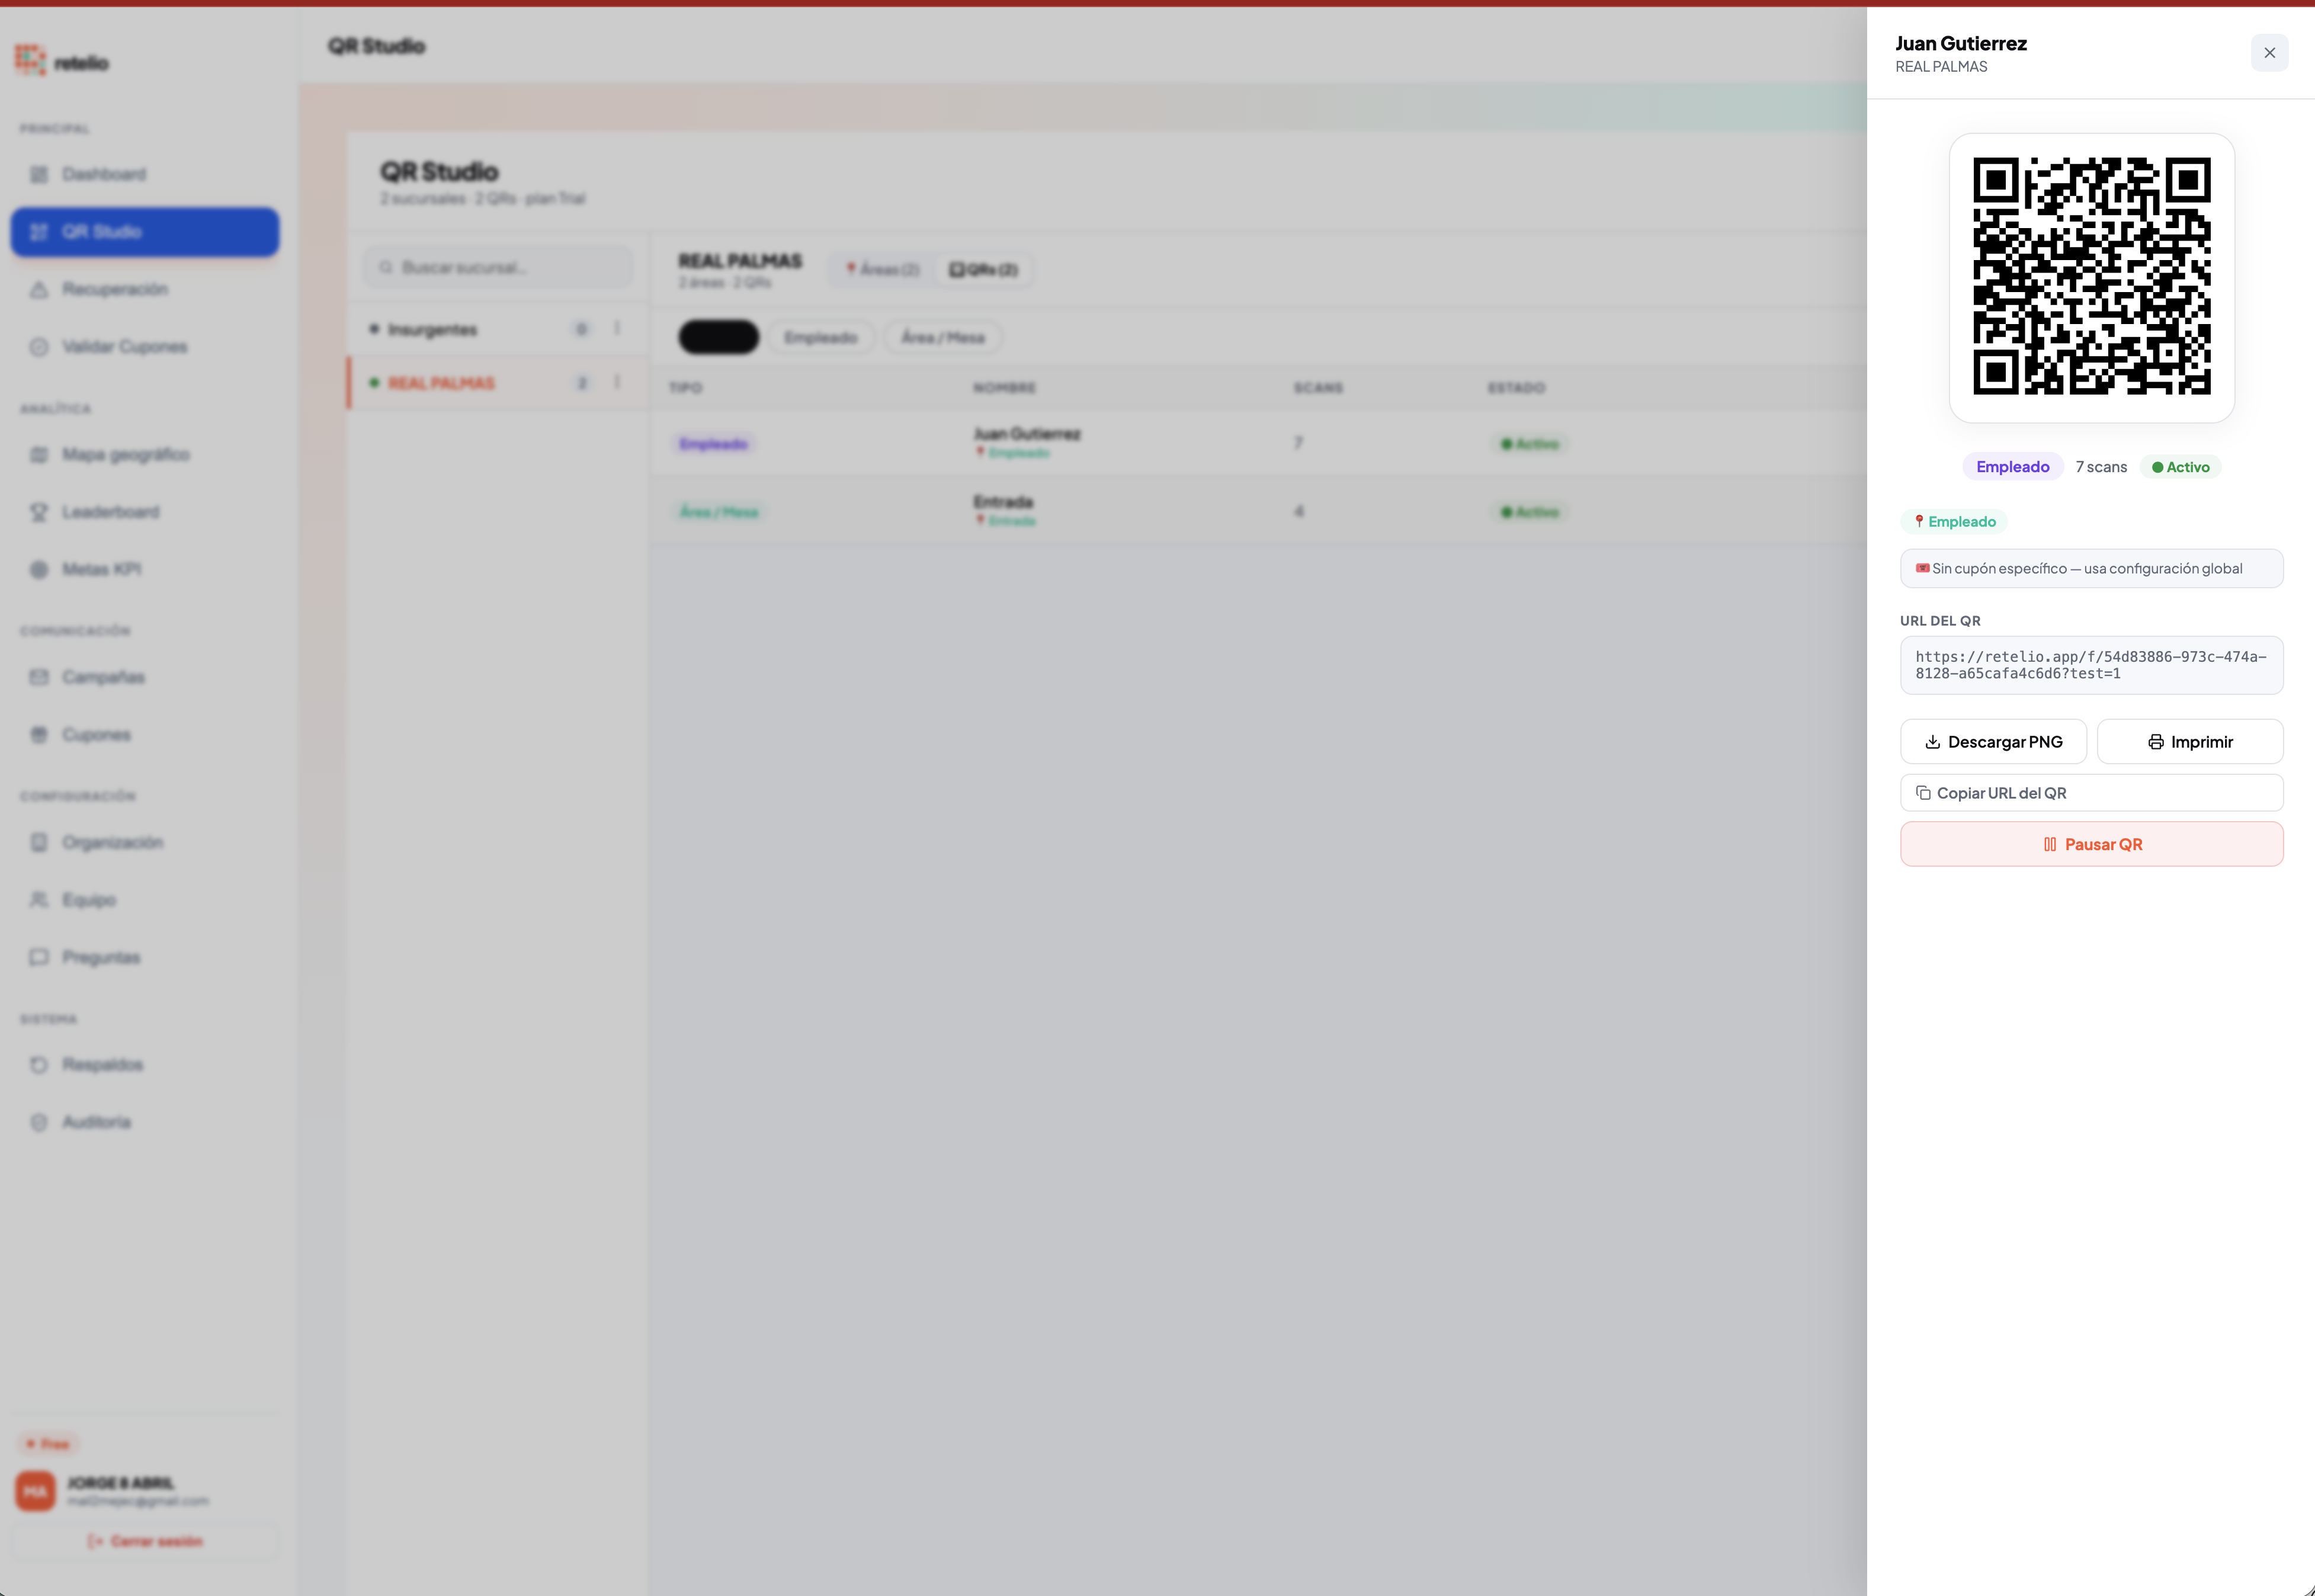Open the Entrada table row
2315x1596 pixels.
(1258, 511)
